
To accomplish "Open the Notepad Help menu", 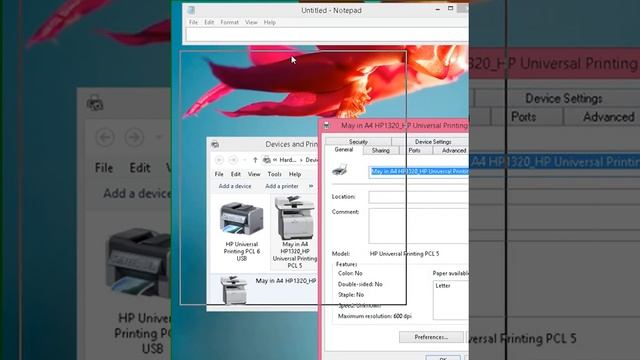I will (x=269, y=22).
